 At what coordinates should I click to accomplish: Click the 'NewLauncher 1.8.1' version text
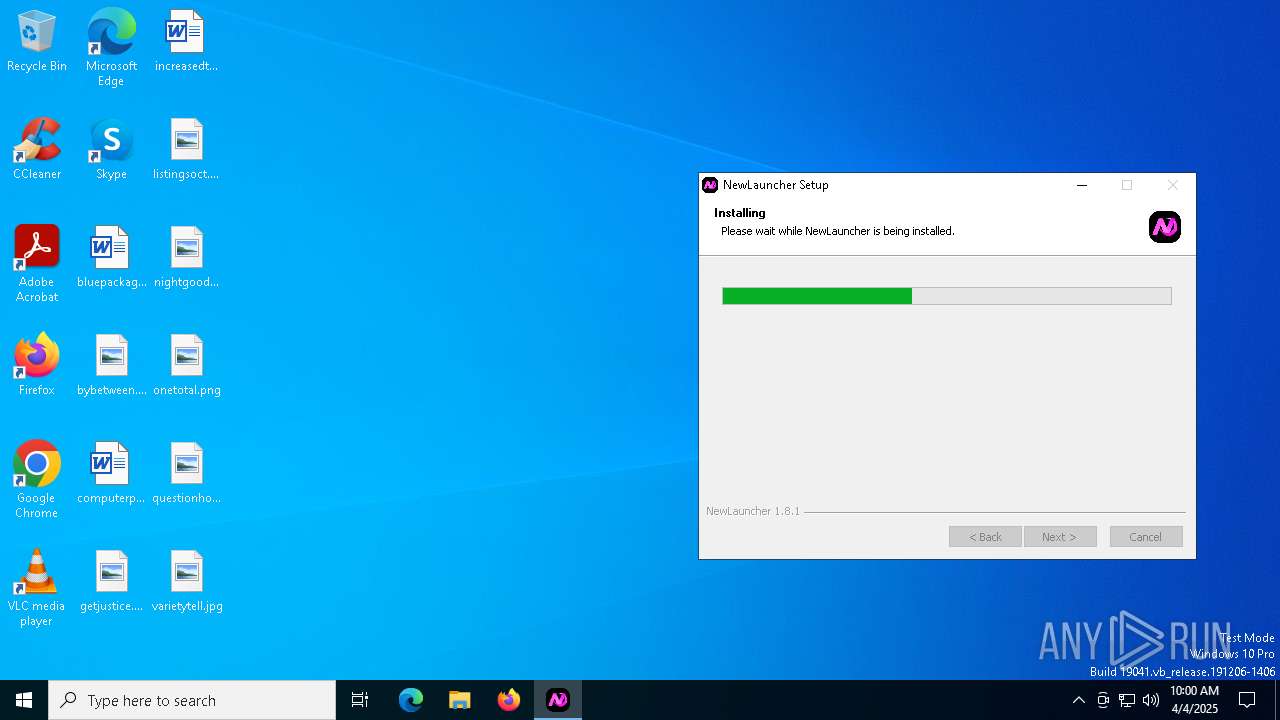[753, 511]
